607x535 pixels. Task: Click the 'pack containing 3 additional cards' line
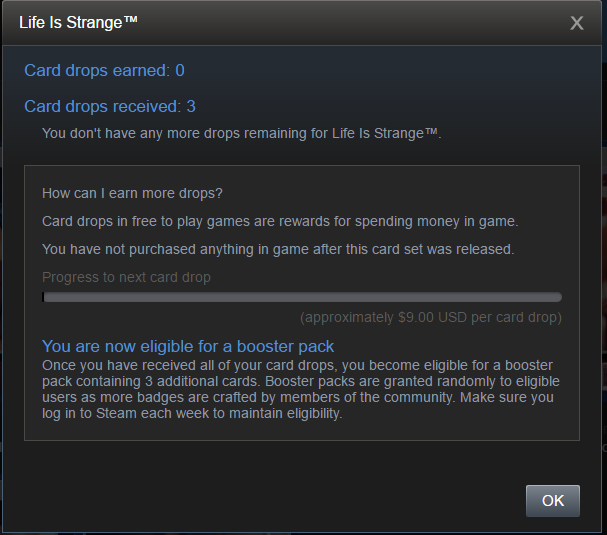301,381
